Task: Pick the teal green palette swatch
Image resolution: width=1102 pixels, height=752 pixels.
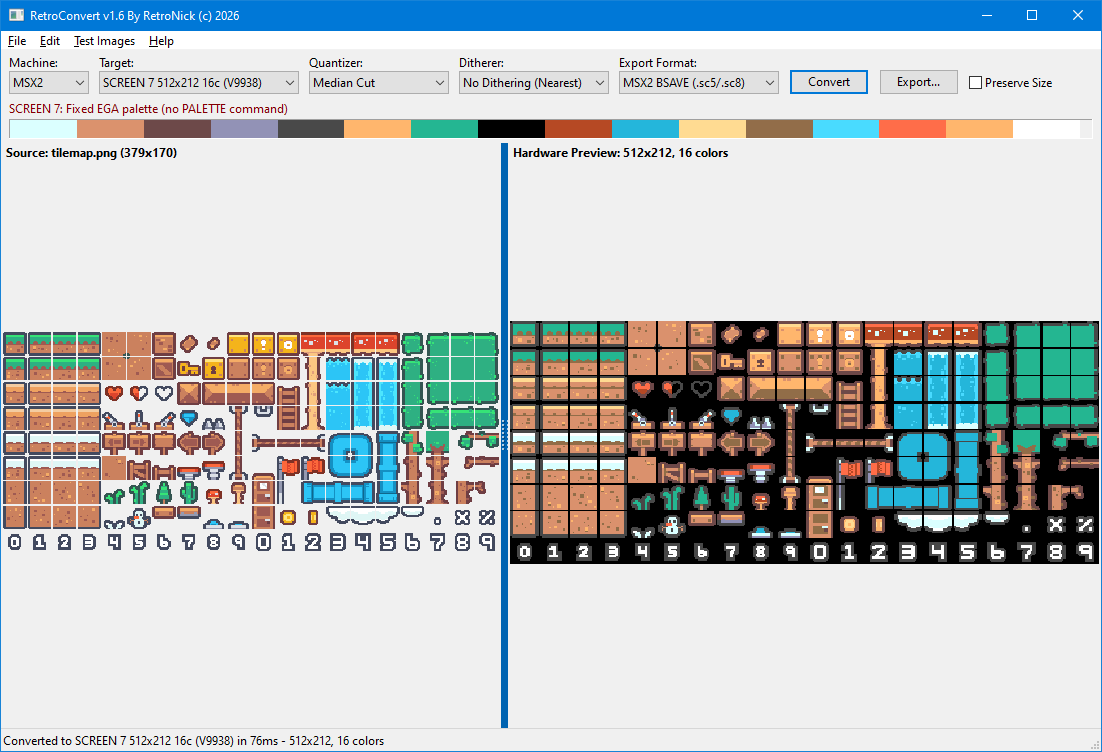Action: tap(444, 129)
